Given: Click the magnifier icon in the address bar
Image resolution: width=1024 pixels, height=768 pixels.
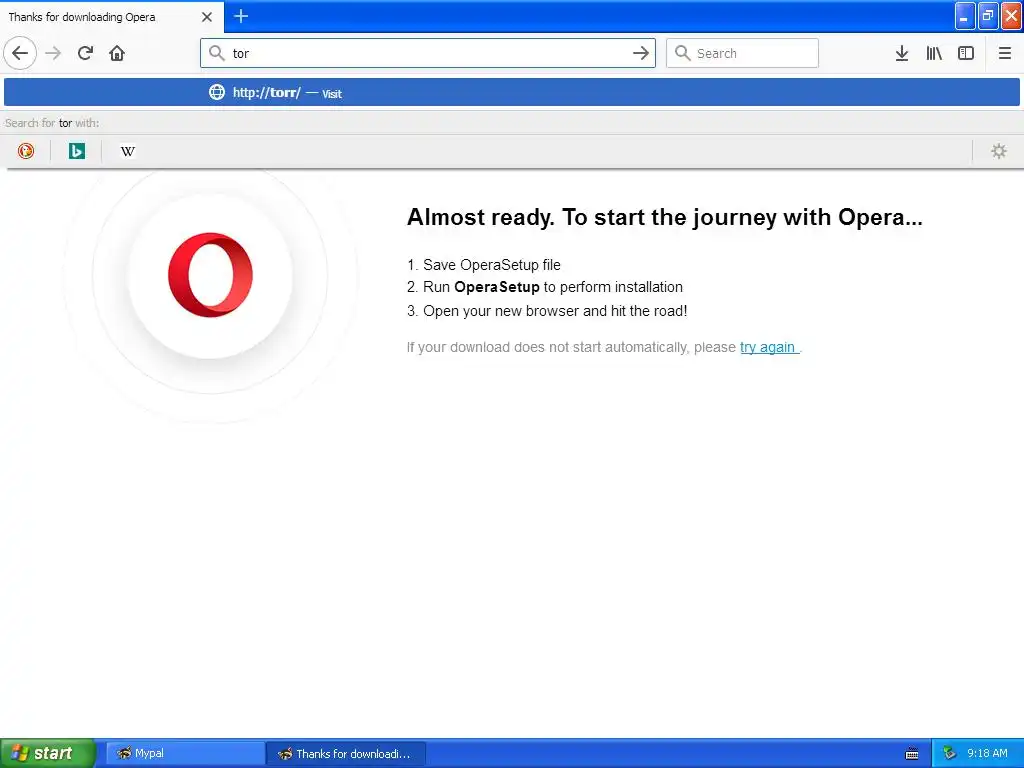Looking at the screenshot, I should click(x=217, y=53).
